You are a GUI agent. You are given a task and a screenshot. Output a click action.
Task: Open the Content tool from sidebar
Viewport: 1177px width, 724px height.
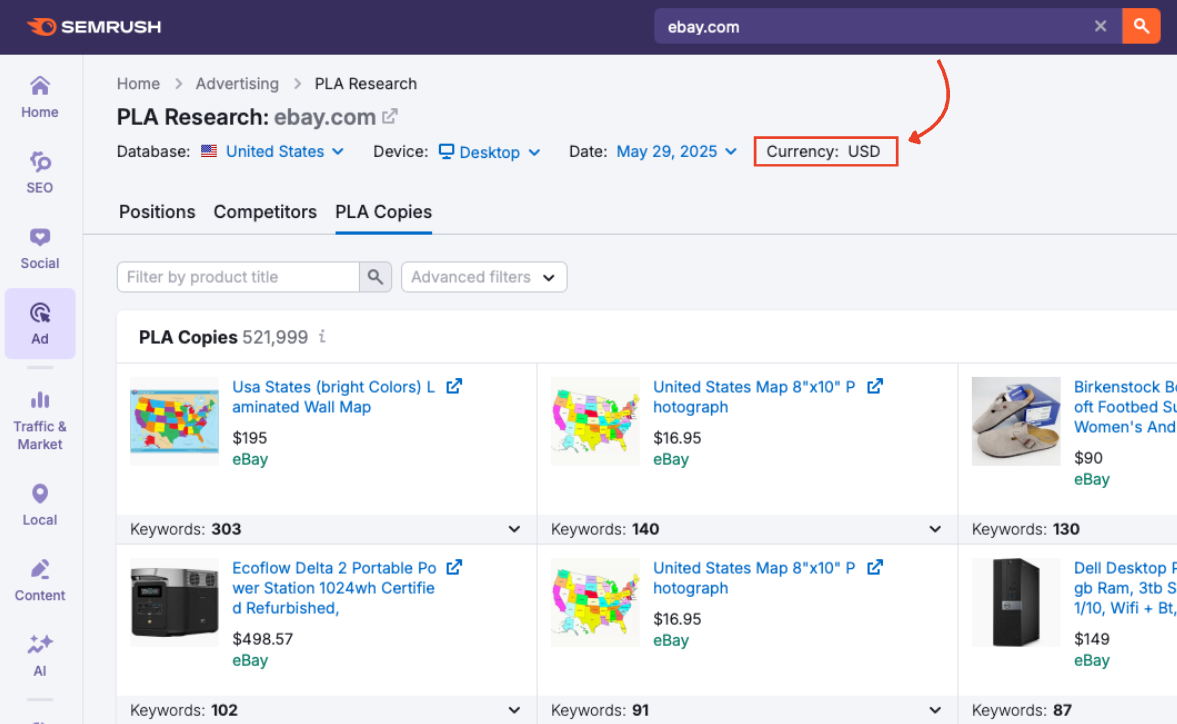point(39,579)
